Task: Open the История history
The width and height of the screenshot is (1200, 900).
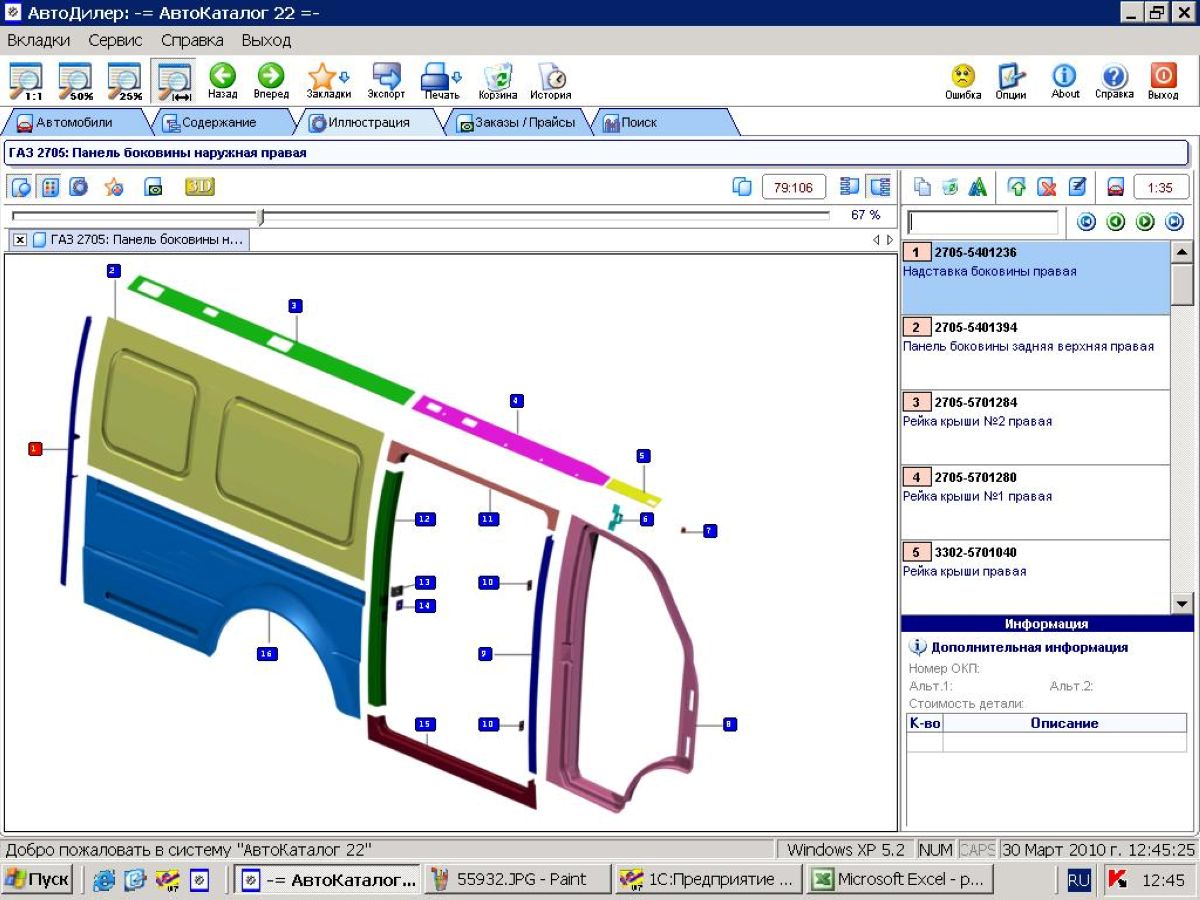Action: [x=551, y=81]
